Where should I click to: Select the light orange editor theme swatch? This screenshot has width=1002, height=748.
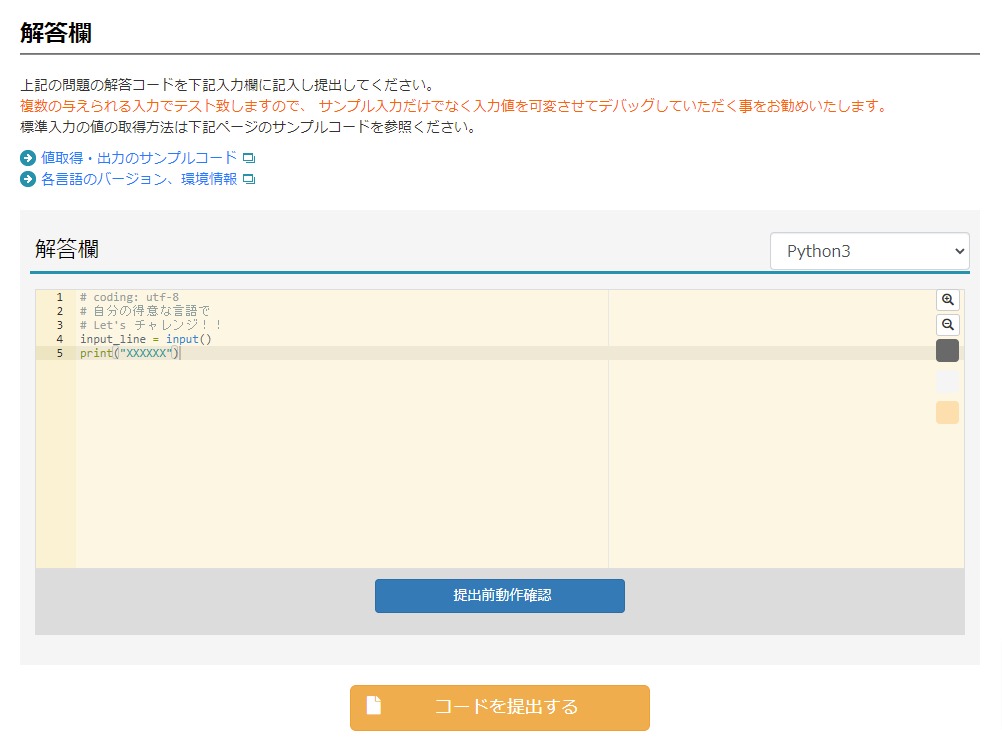click(947, 413)
